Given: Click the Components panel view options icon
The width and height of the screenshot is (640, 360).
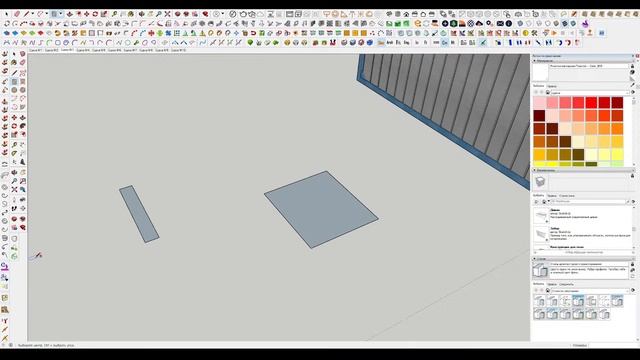Looking at the screenshot, I should [537, 202].
